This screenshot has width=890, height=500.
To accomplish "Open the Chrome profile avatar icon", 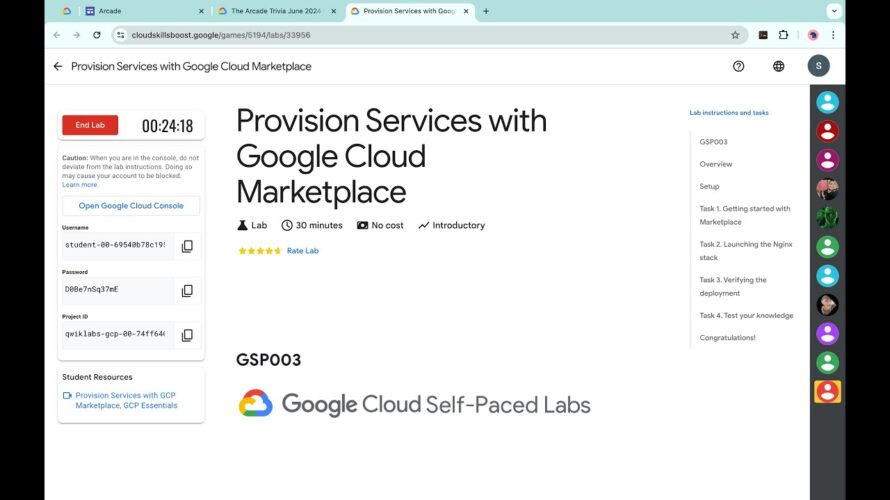I will (x=813, y=35).
